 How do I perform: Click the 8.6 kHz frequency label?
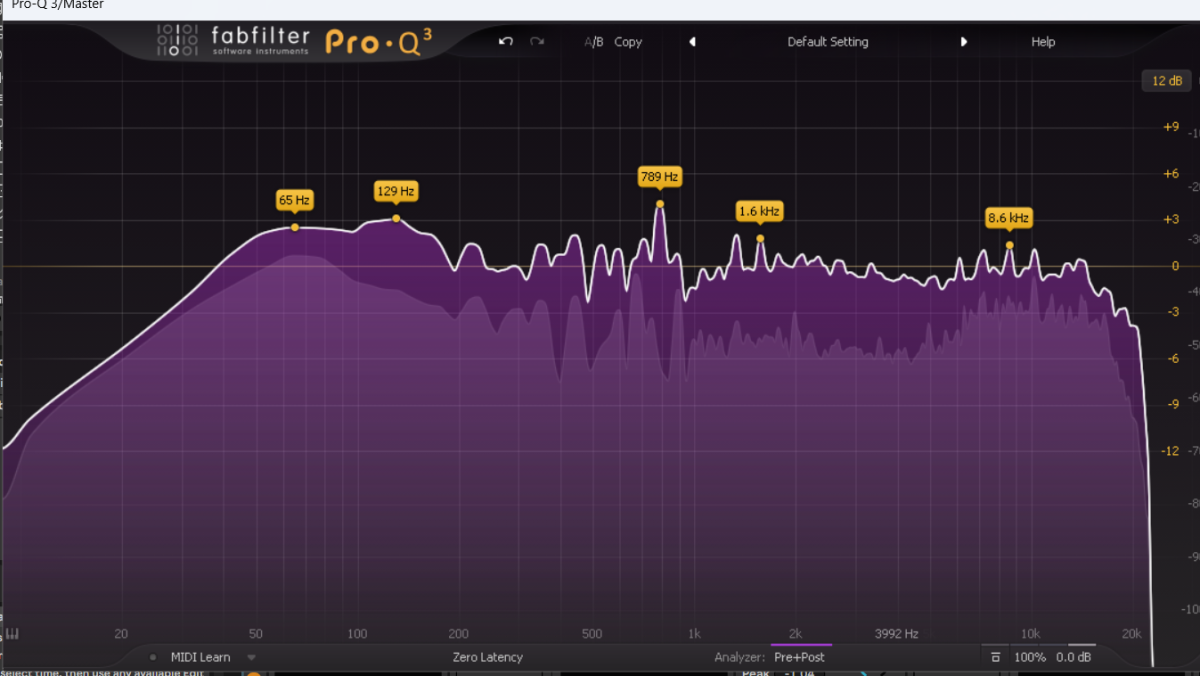[1008, 217]
